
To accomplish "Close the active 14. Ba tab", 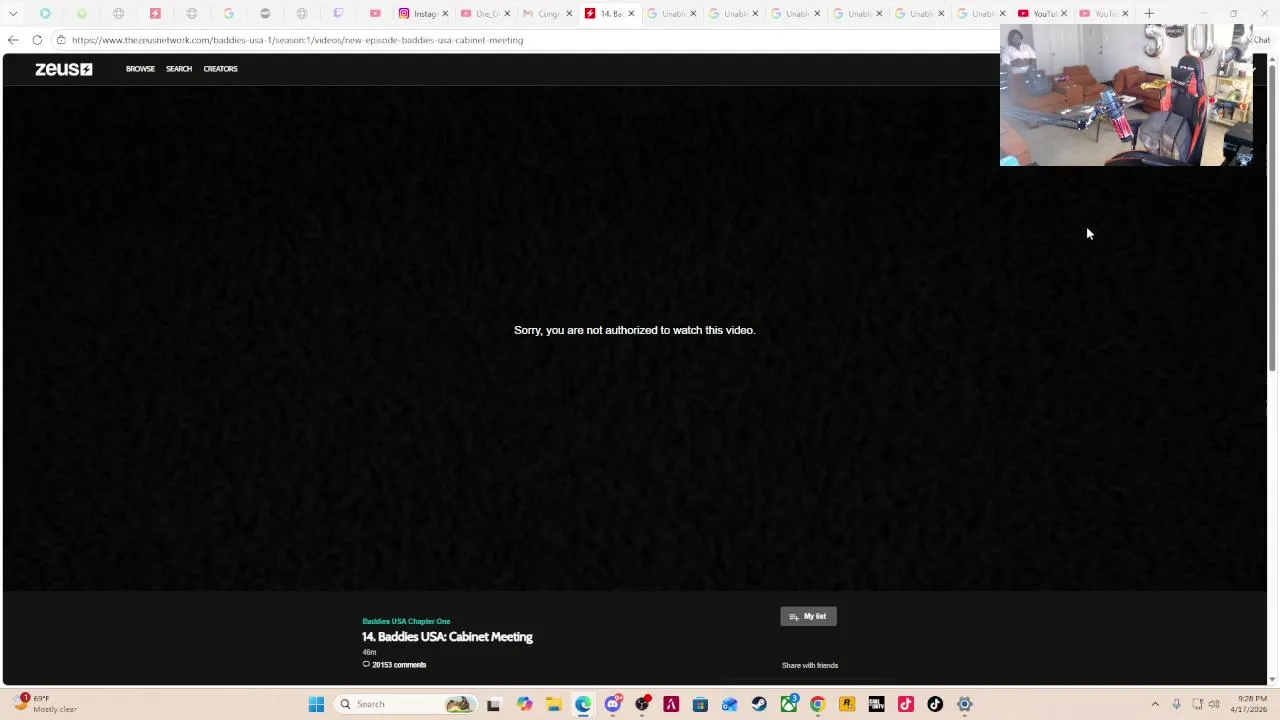I will point(631,14).
